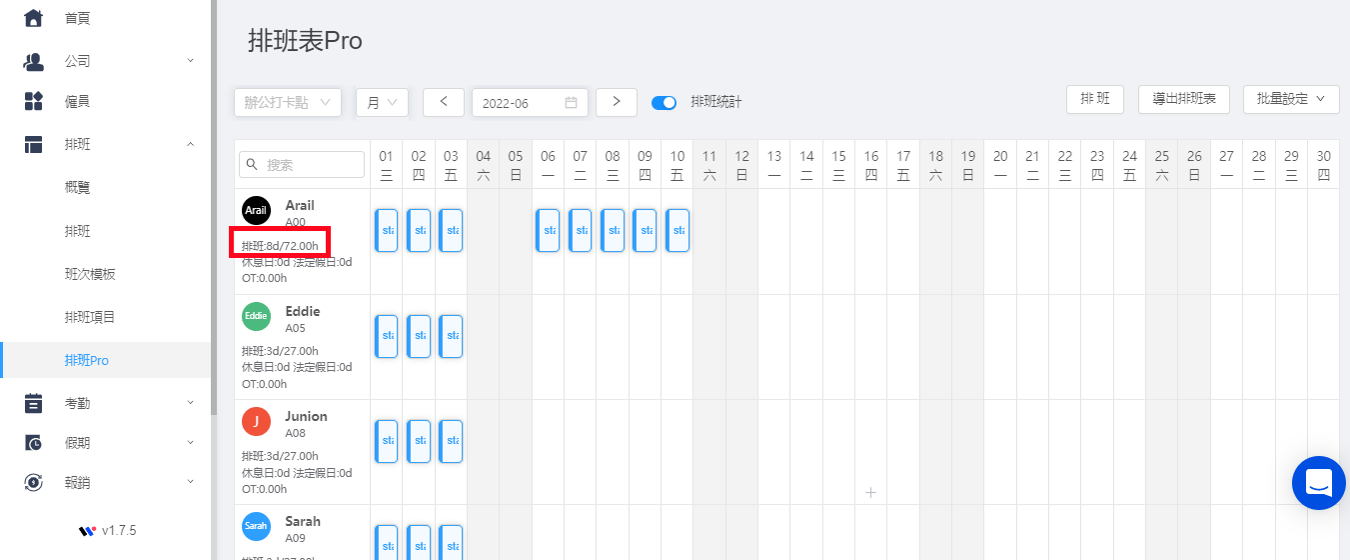The width and height of the screenshot is (1350, 560).
Task: Open the 辦公打卡點 location dropdown
Action: point(288,102)
